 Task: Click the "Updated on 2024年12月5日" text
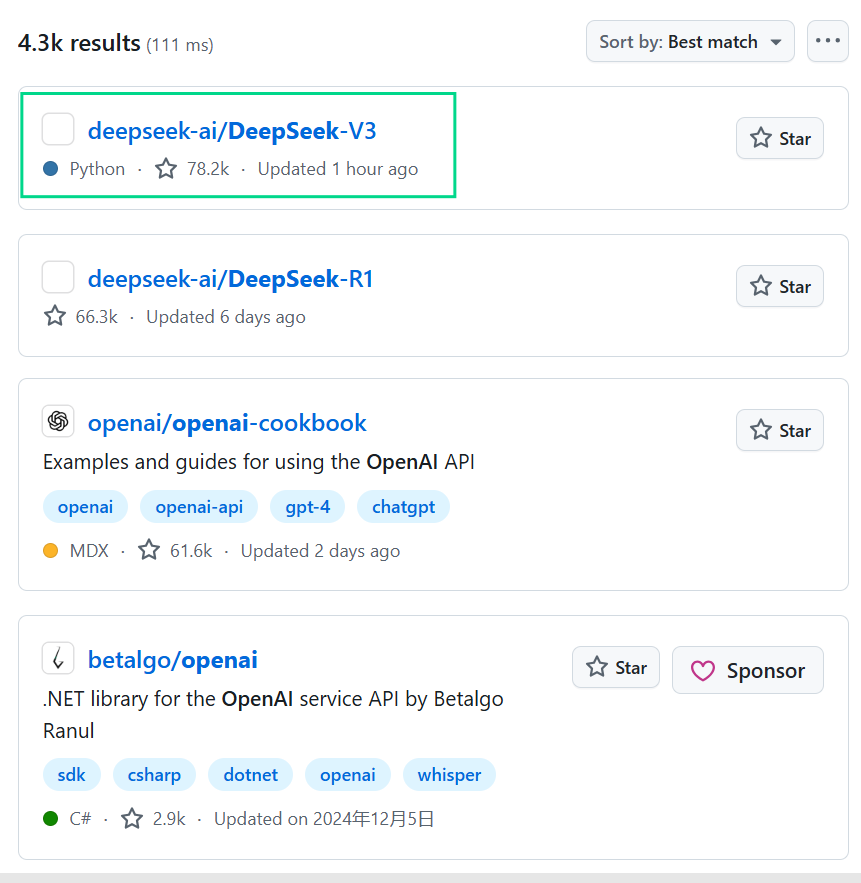click(x=324, y=819)
